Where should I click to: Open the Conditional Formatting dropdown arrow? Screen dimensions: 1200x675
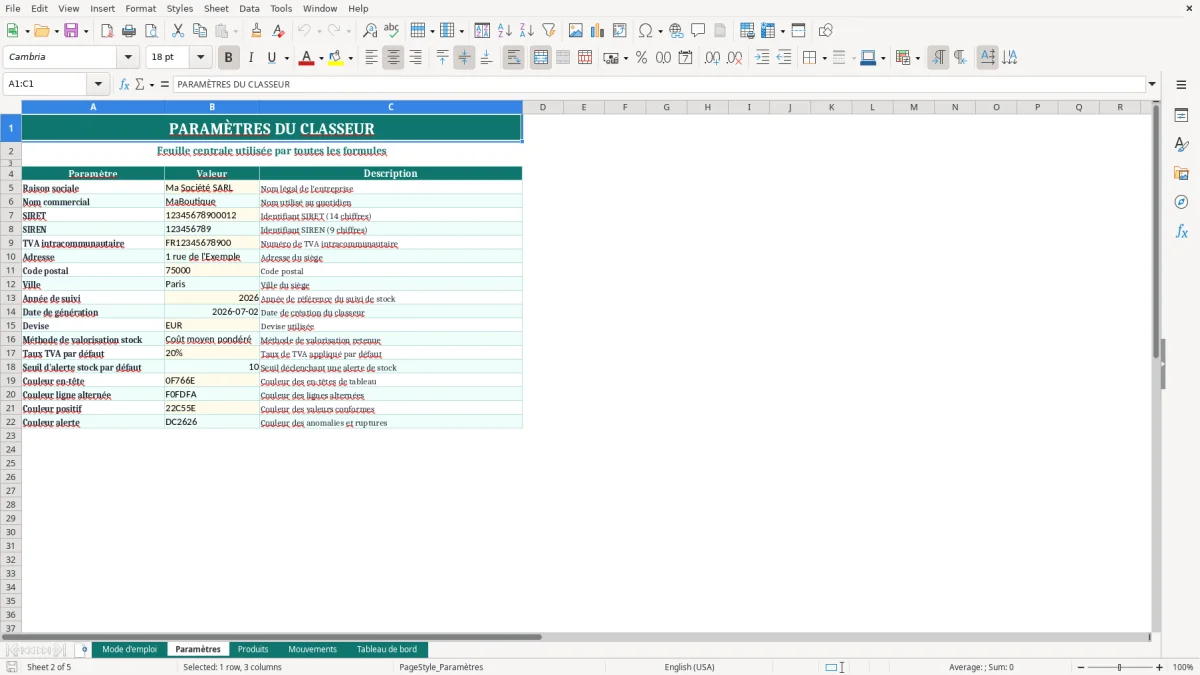click(917, 58)
